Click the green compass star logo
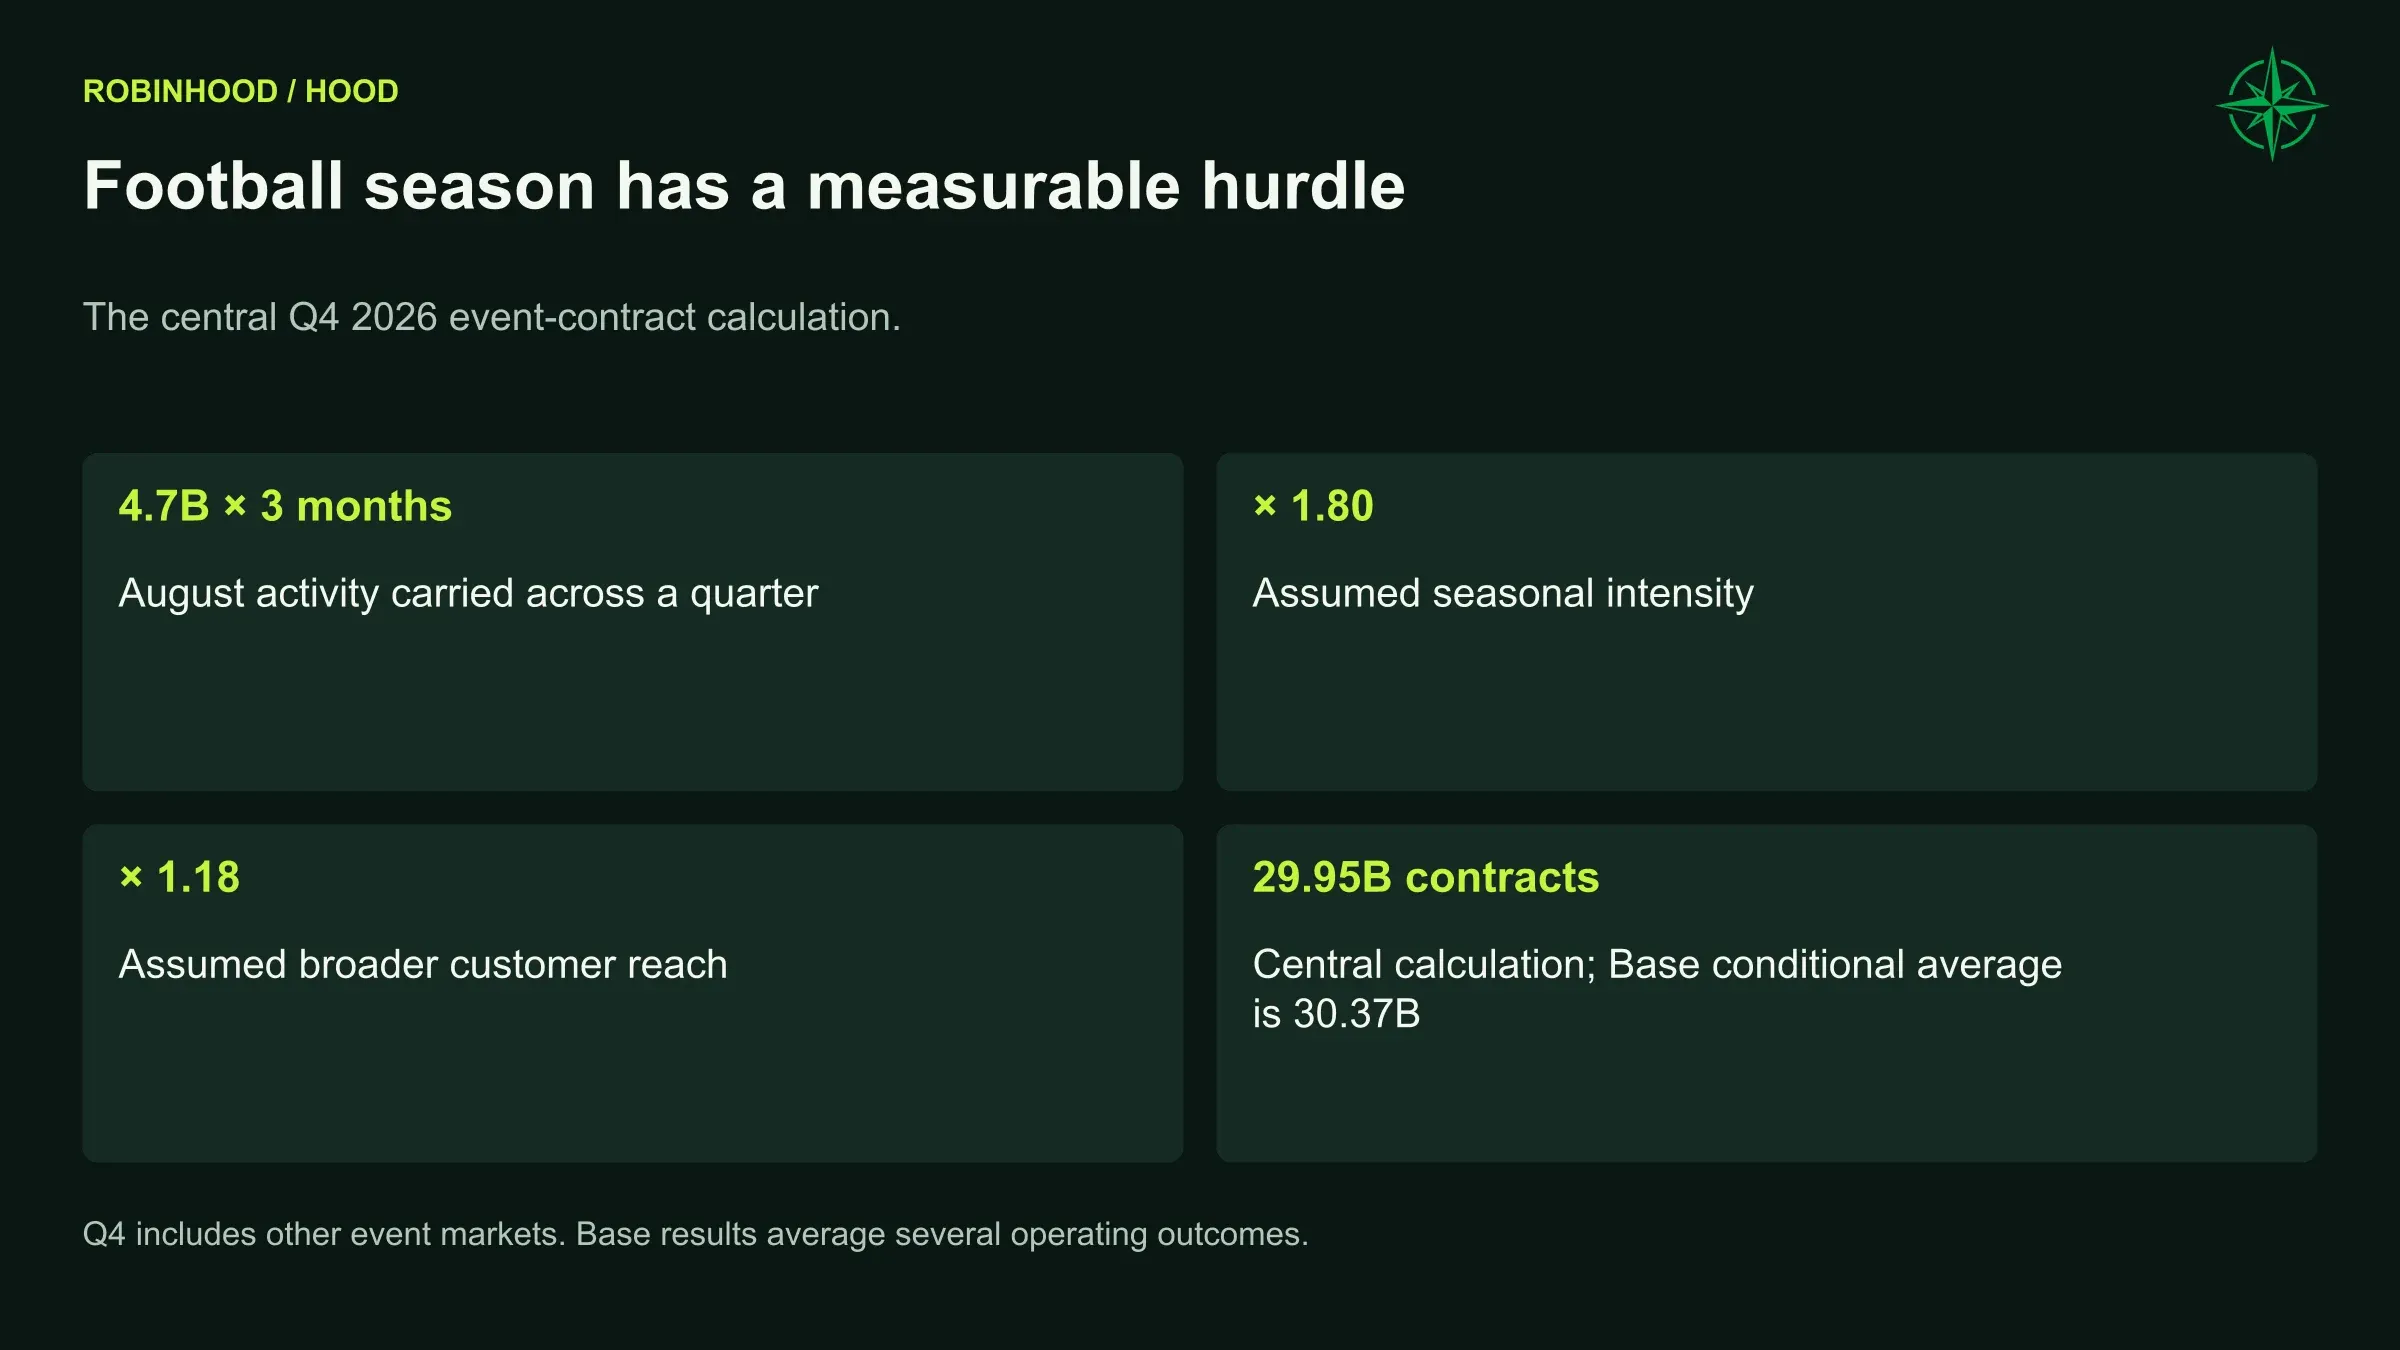The image size is (2400, 1350). tap(2272, 104)
